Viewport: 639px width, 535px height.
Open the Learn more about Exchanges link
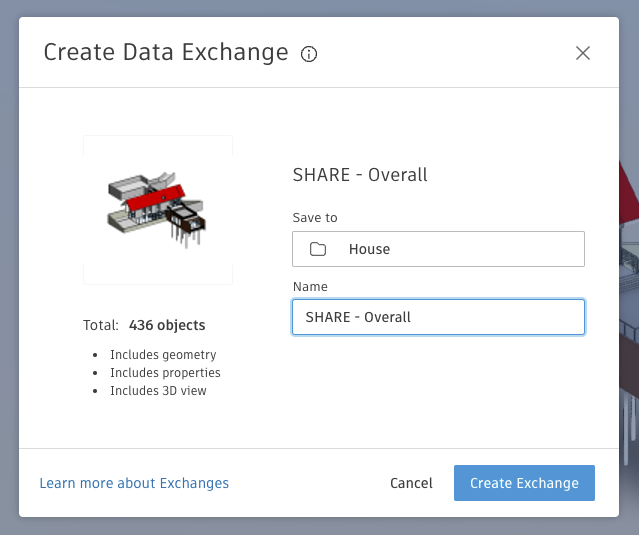click(x=134, y=483)
